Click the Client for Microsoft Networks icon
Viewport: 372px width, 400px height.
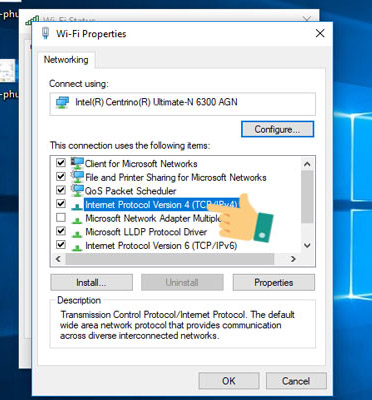coord(77,163)
